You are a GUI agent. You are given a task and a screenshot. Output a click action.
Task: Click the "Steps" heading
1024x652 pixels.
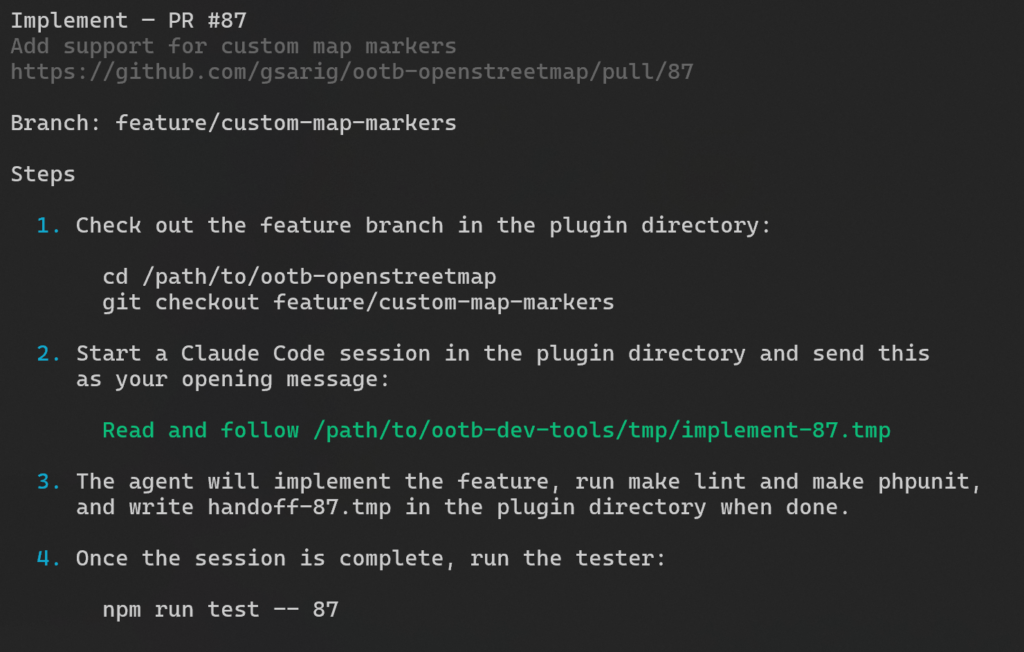43,175
